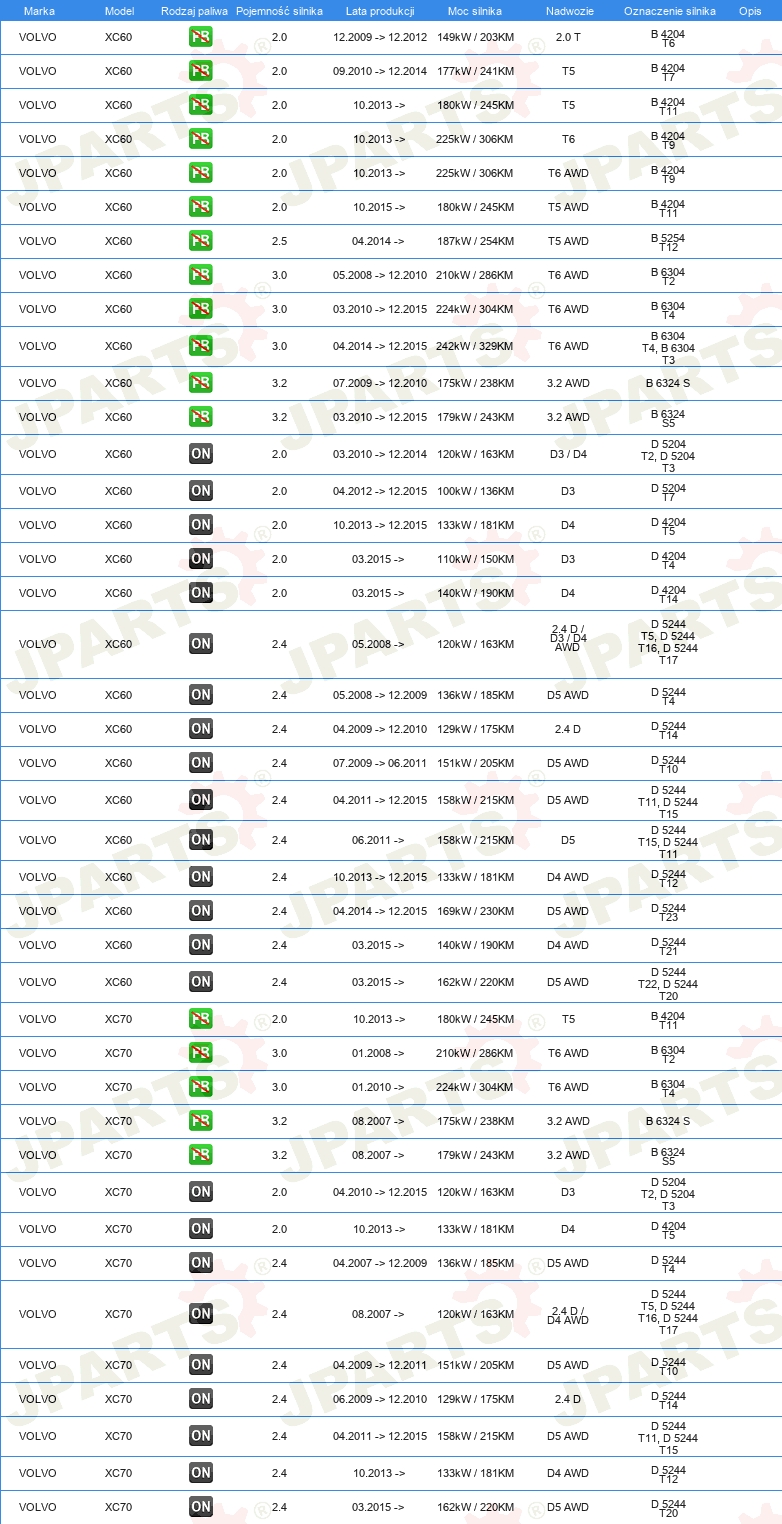Click the Oznaczenie silnika column header

click(669, 10)
